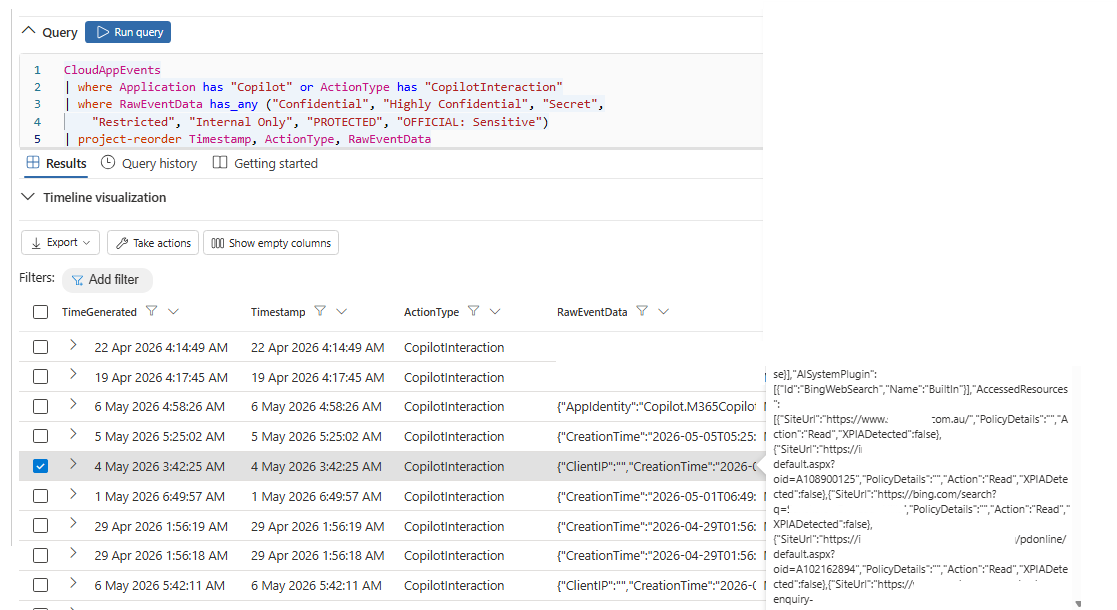Image resolution: width=1117 pixels, height=610 pixels.
Task: Click the Take actions wrench icon
Action: pyautogui.click(x=122, y=244)
